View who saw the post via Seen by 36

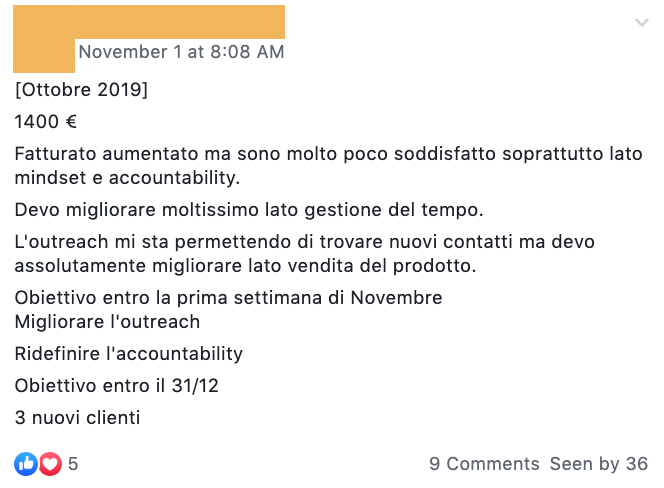click(x=599, y=463)
